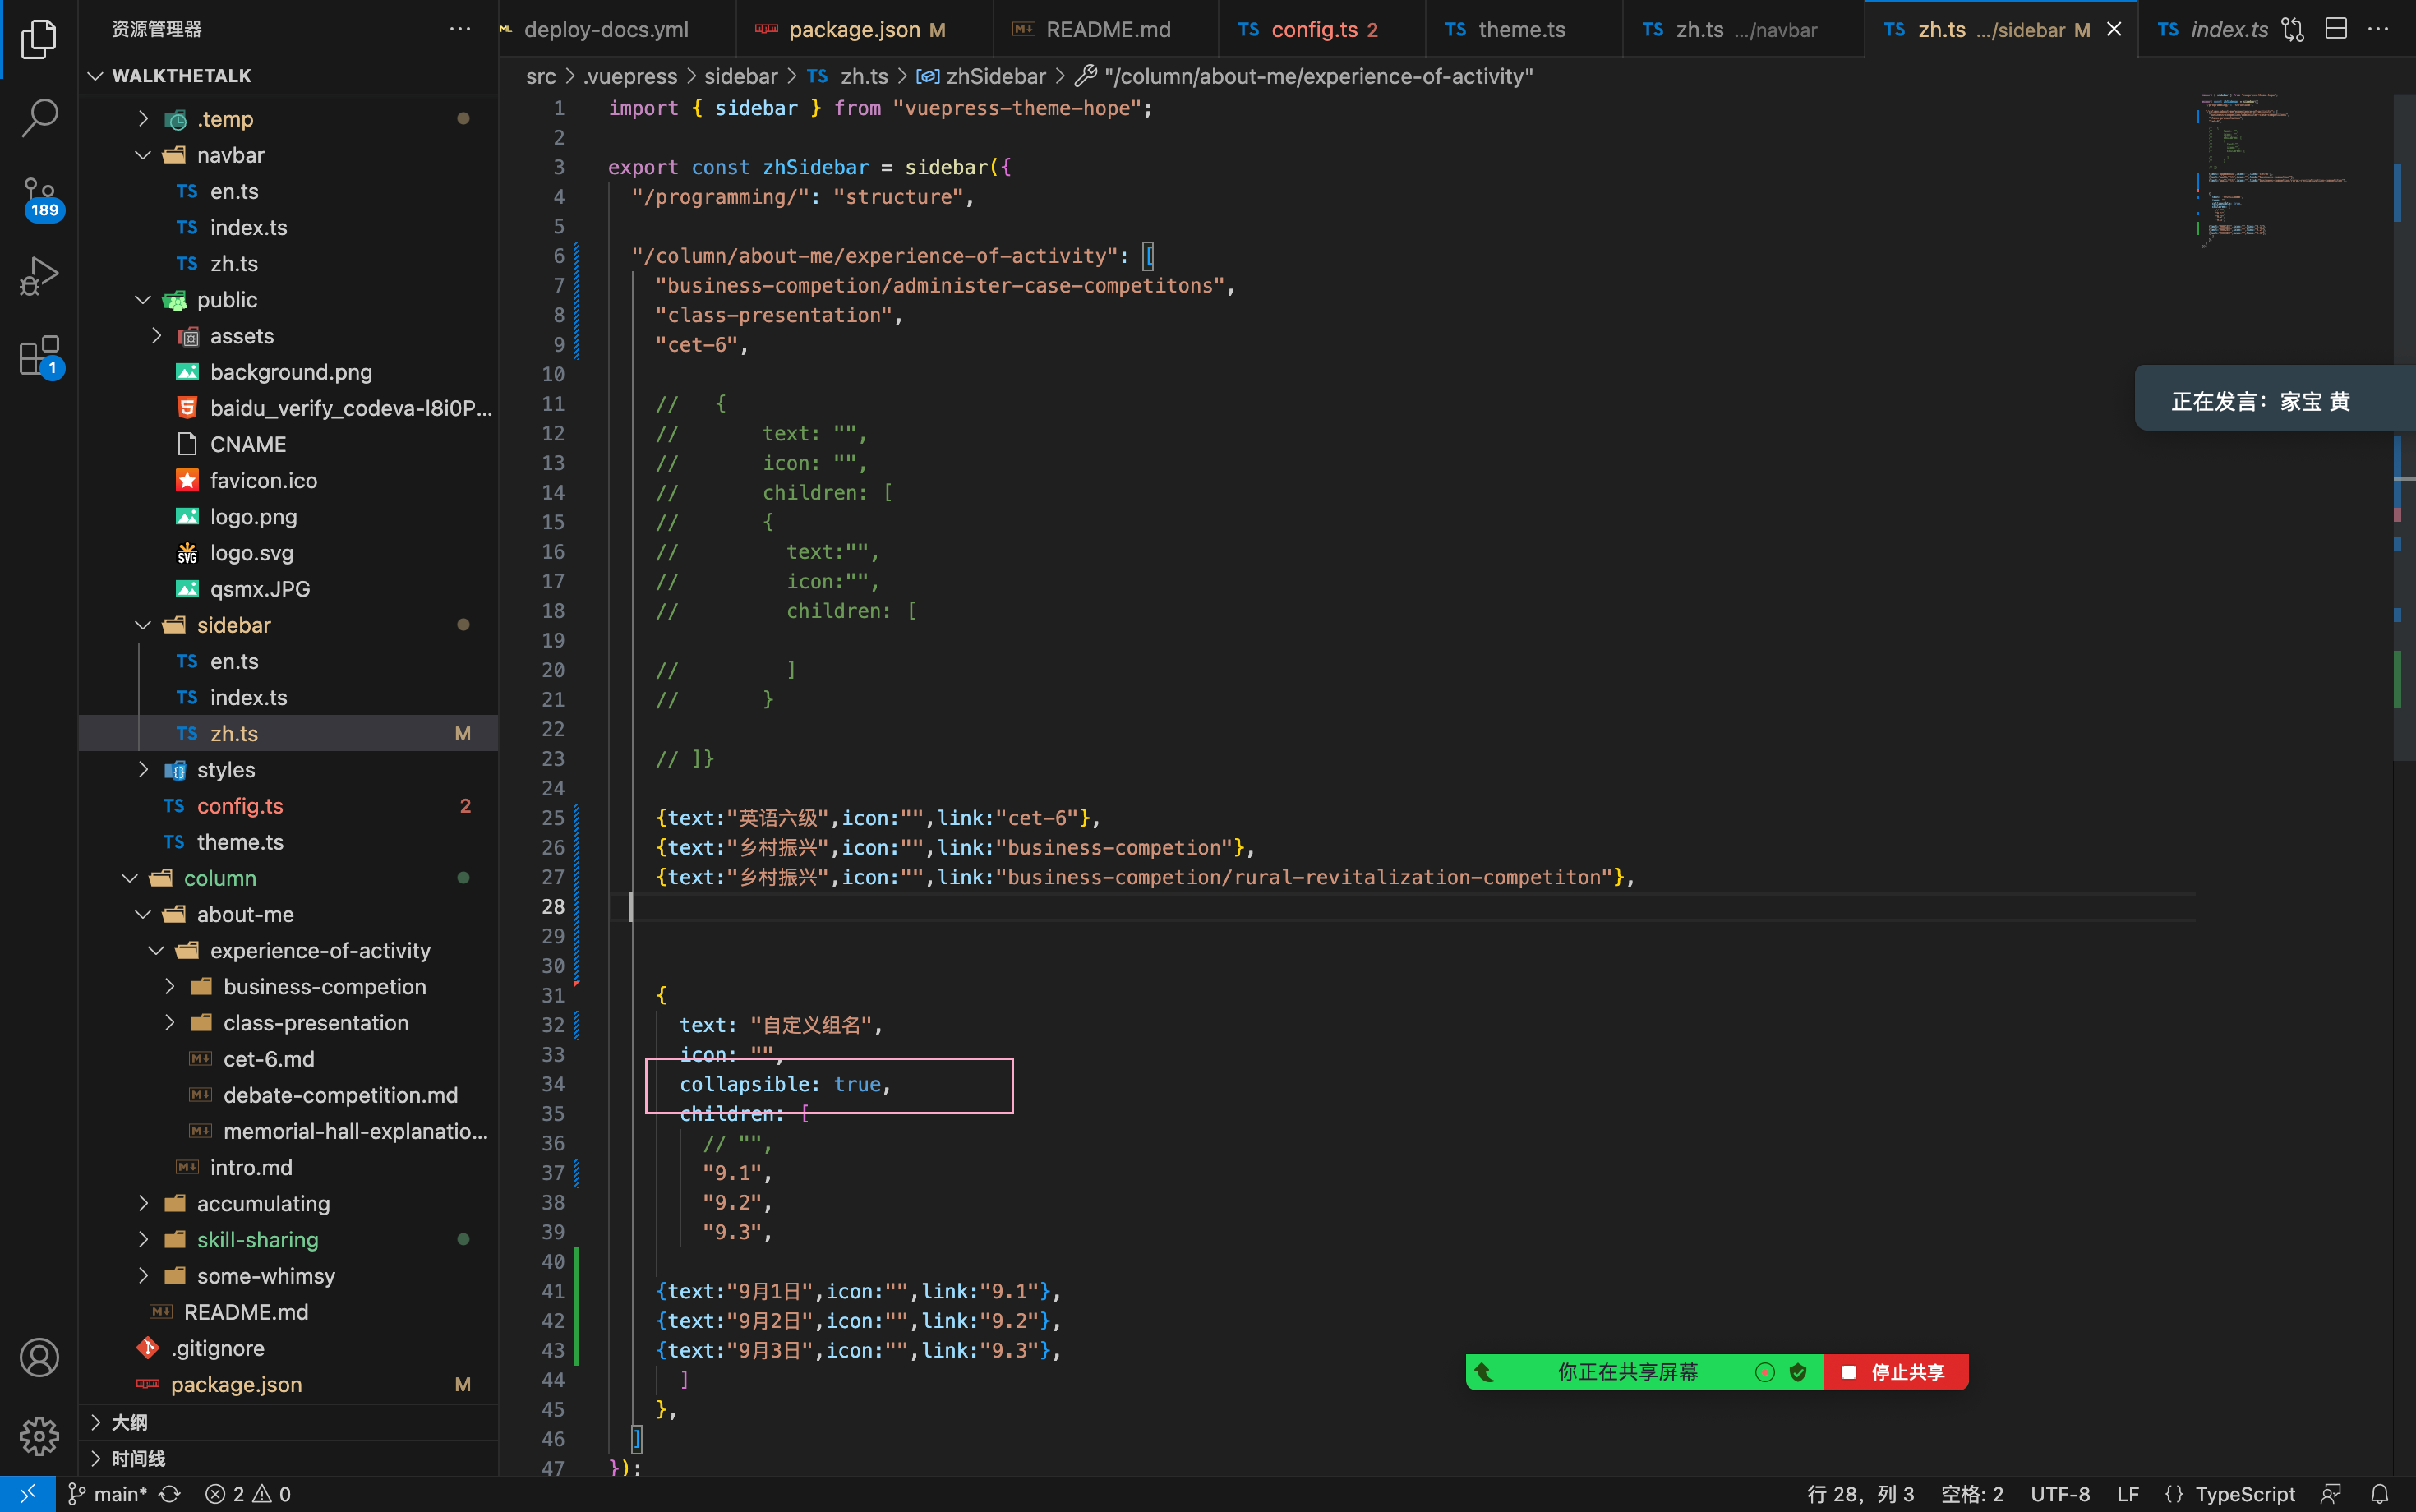Change encoding via UTF-8 status item

2060,1494
